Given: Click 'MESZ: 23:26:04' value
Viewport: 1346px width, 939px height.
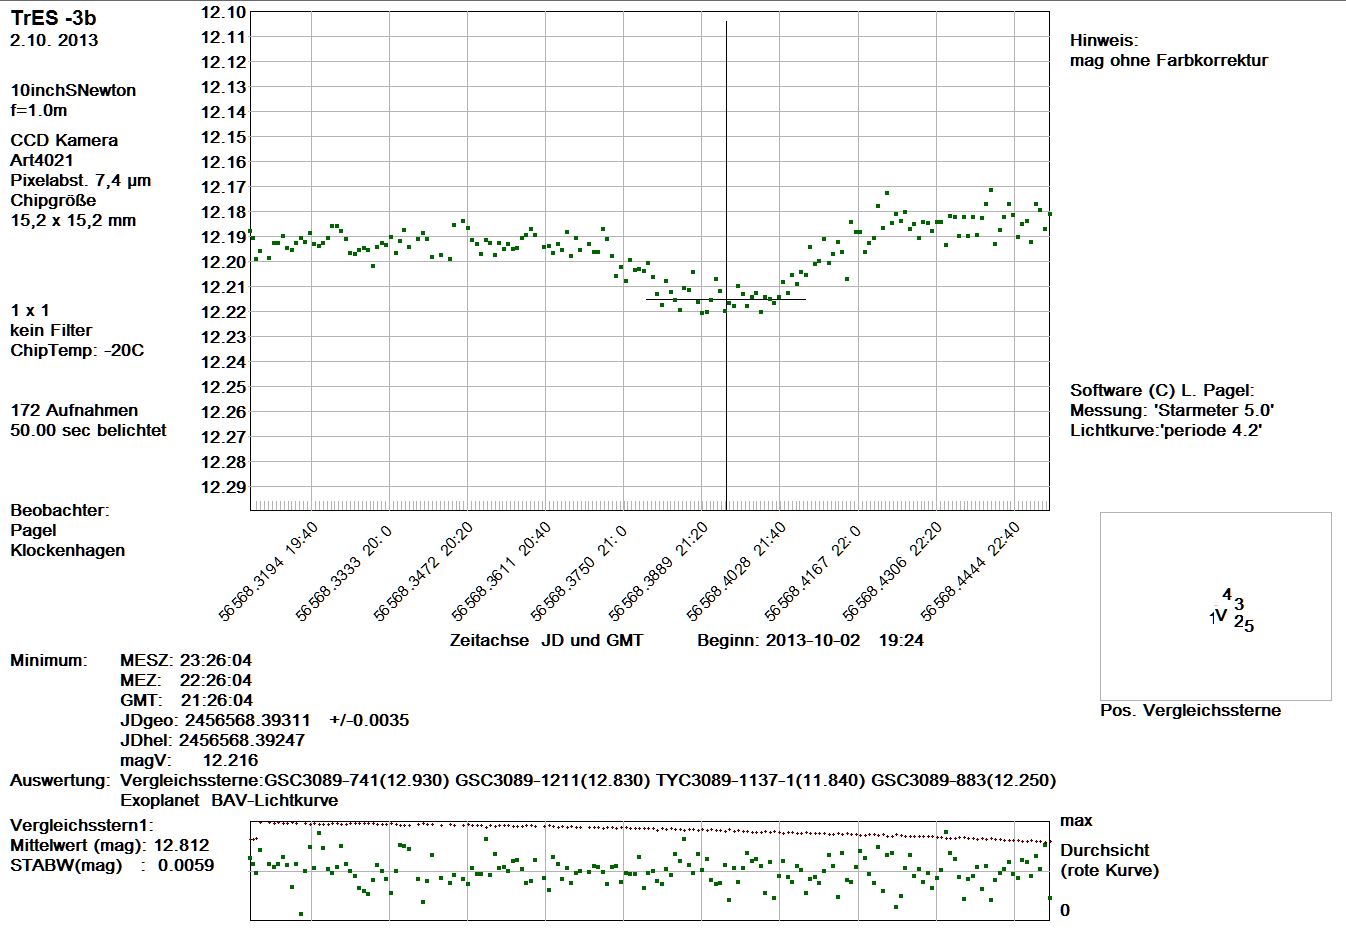Looking at the screenshot, I should pyautogui.click(x=186, y=660).
